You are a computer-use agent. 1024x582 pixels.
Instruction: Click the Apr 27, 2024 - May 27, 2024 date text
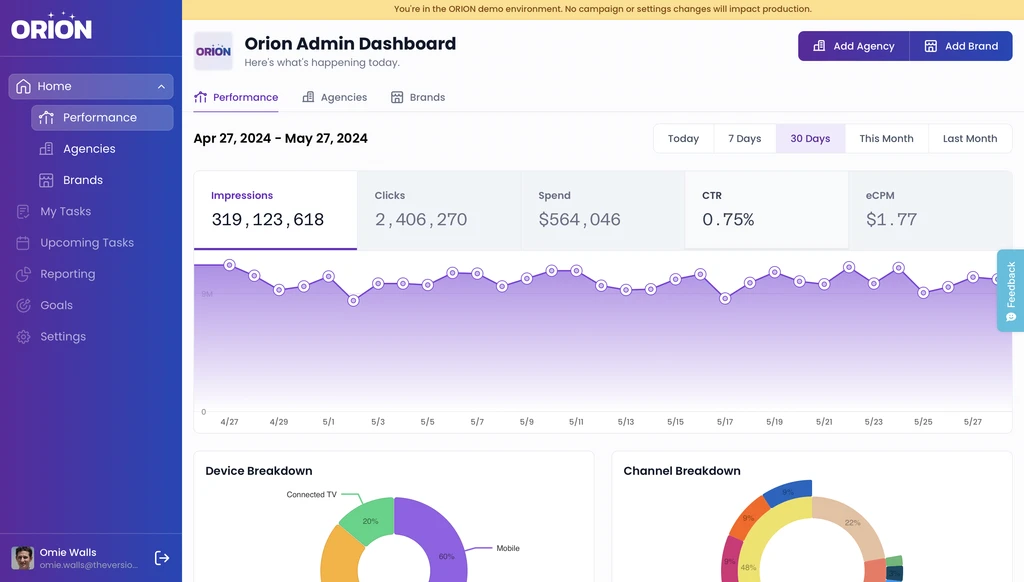pos(281,138)
